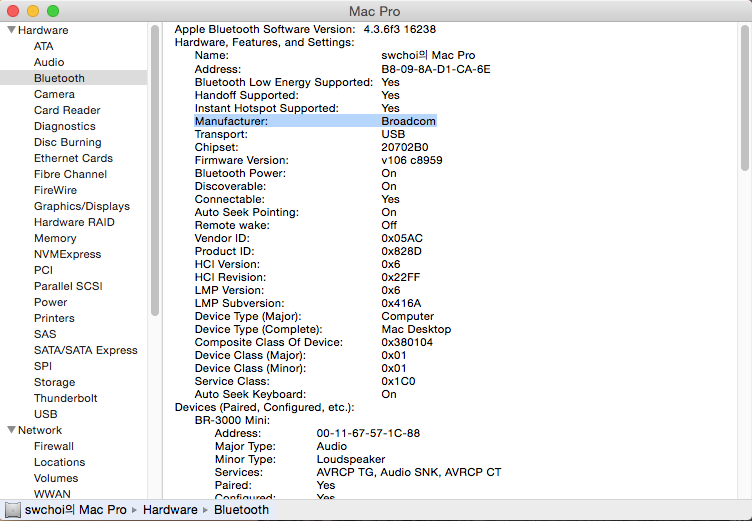The width and height of the screenshot is (752, 521).
Task: Select Fibre Channel in the sidebar
Action: click(70, 174)
